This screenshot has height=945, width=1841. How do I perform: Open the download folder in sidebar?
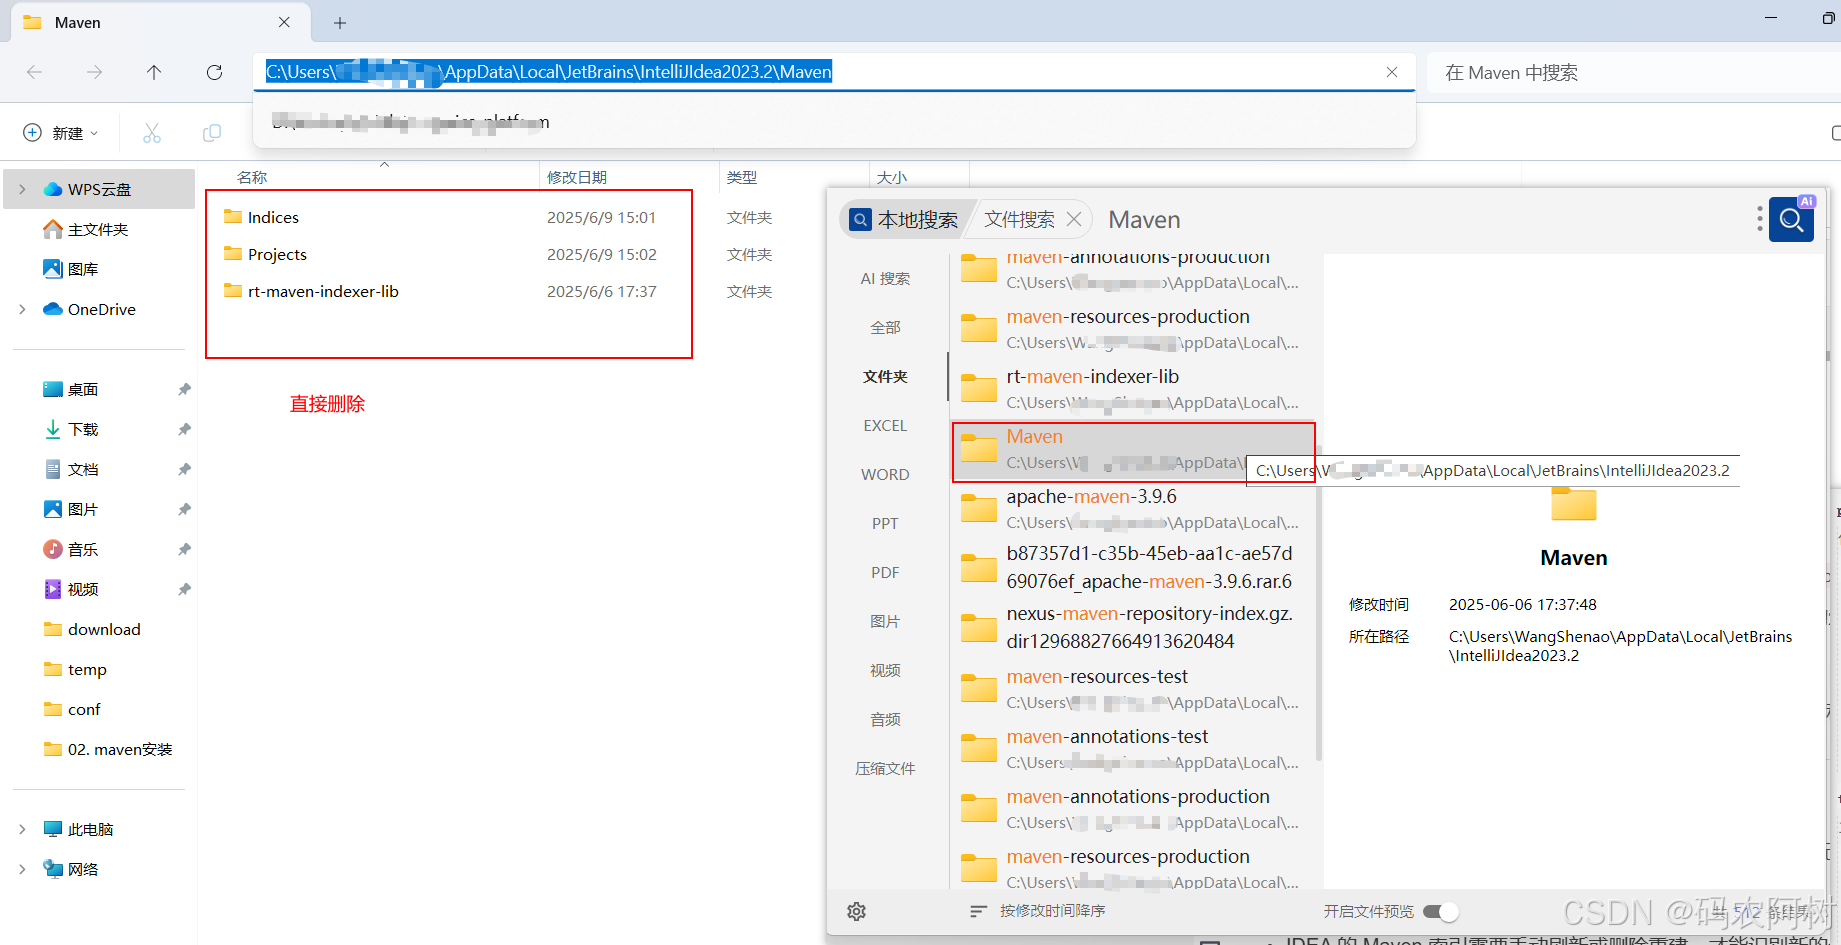point(104,629)
